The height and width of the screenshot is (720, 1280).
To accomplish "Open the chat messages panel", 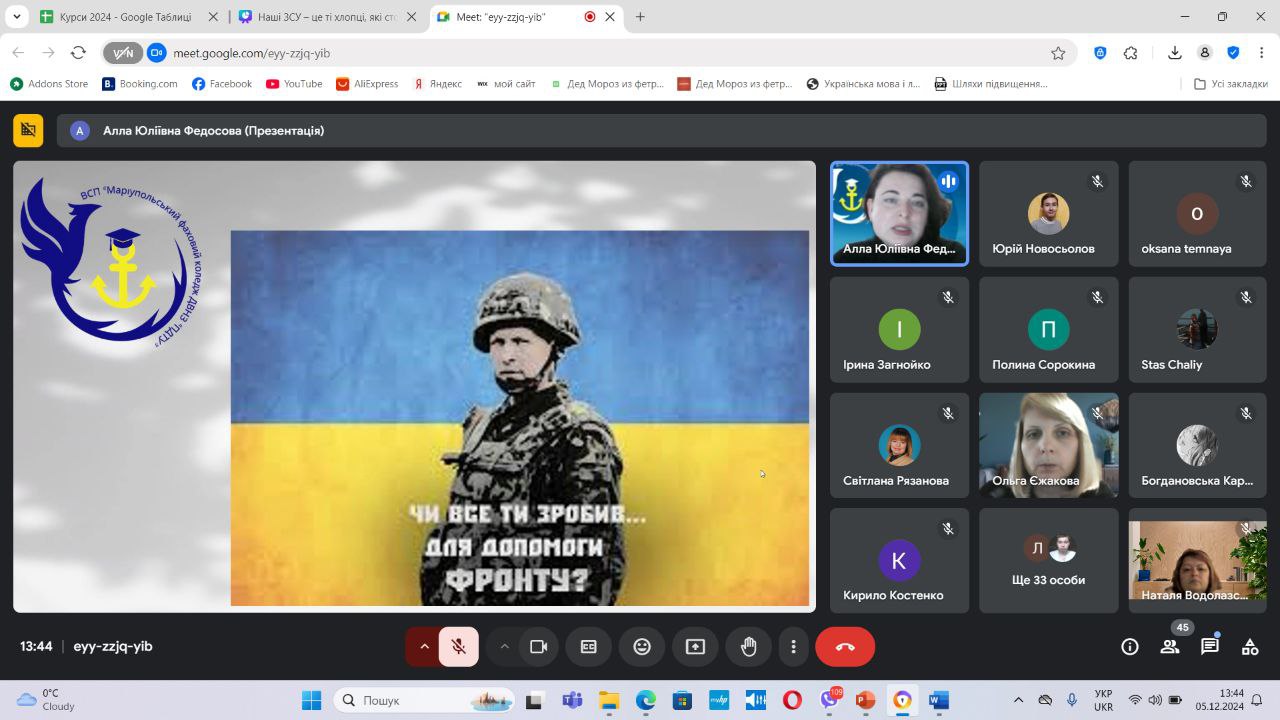I will 1210,646.
